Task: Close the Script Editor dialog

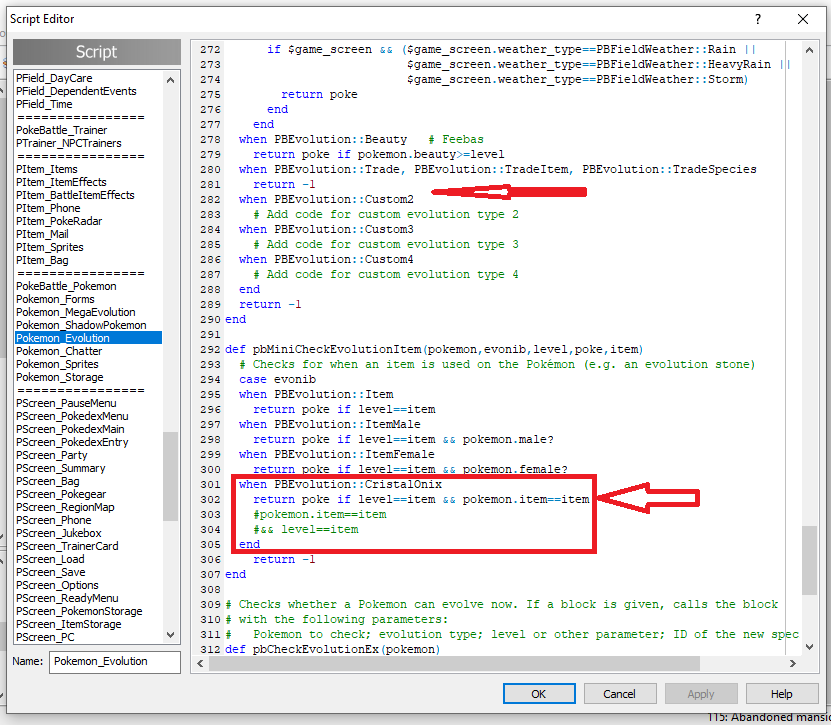Action: pyautogui.click(x=803, y=19)
